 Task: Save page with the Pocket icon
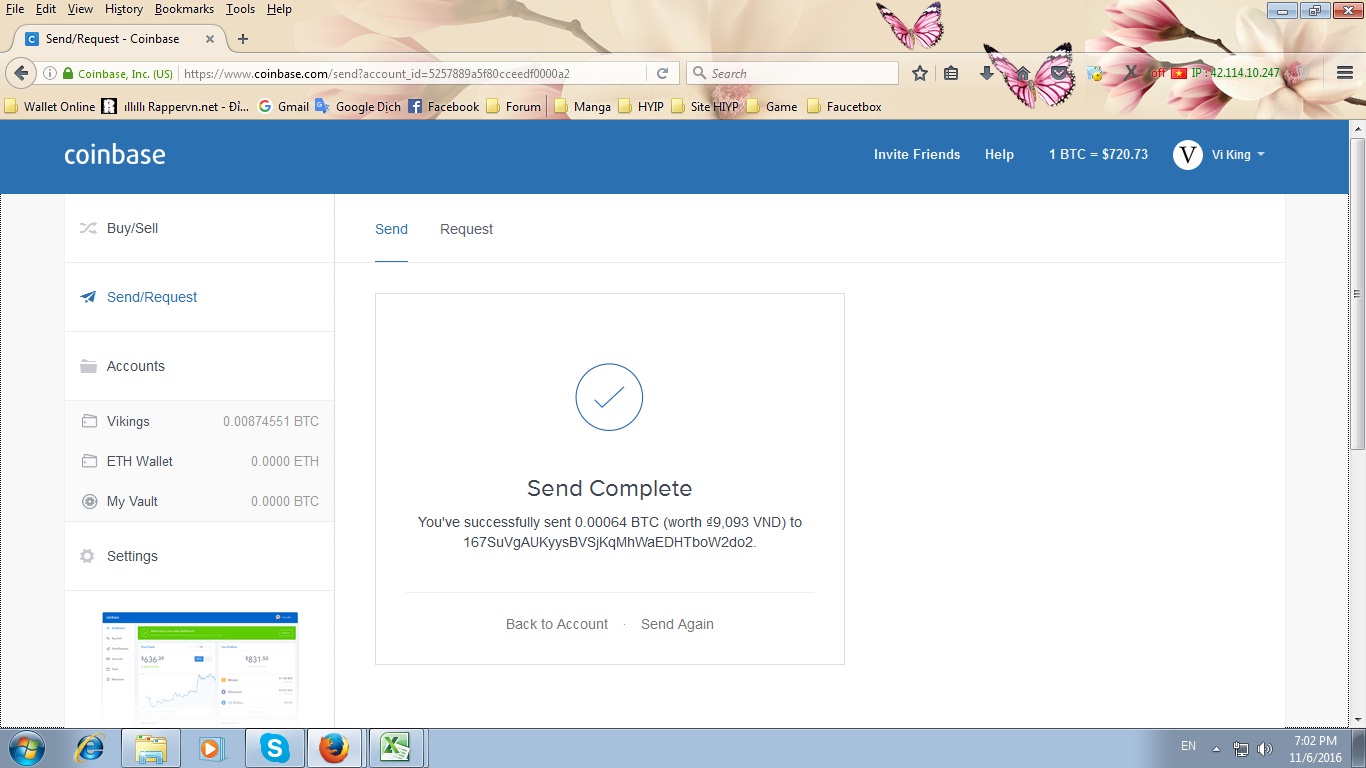click(1058, 73)
